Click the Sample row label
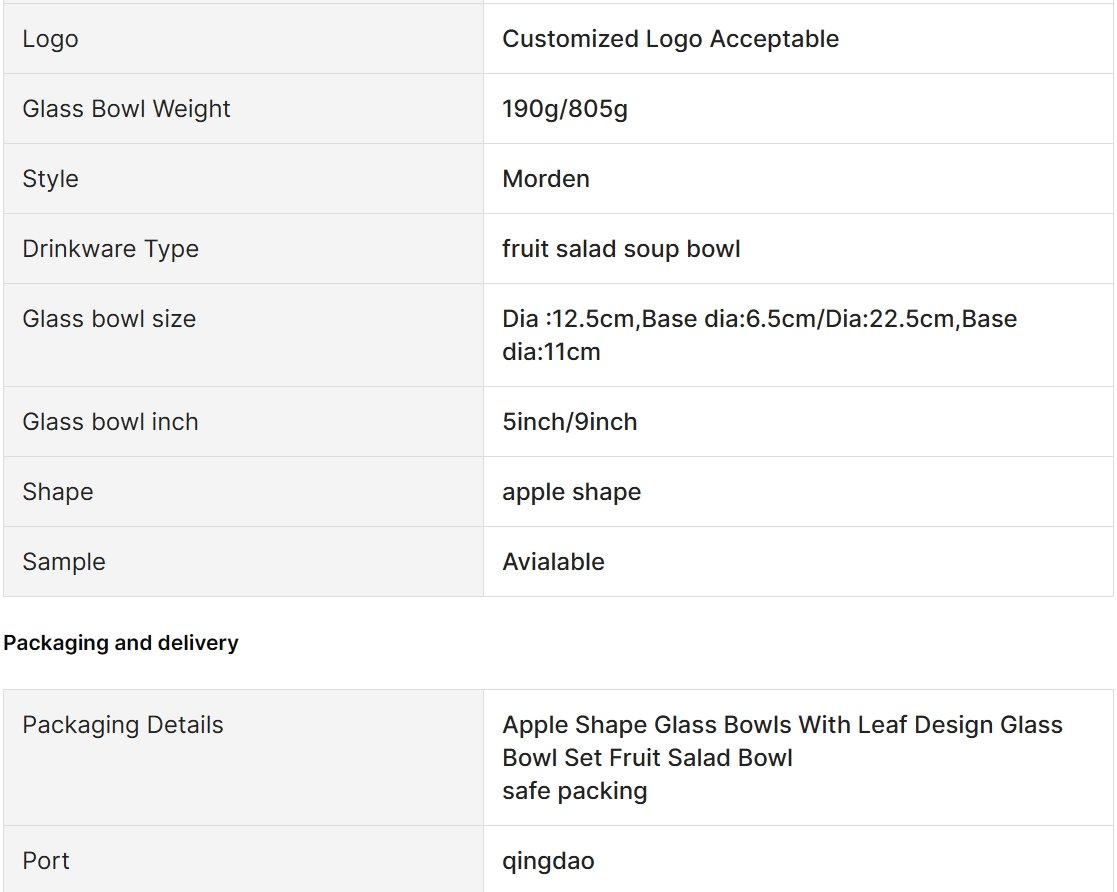 pyautogui.click(x=64, y=562)
